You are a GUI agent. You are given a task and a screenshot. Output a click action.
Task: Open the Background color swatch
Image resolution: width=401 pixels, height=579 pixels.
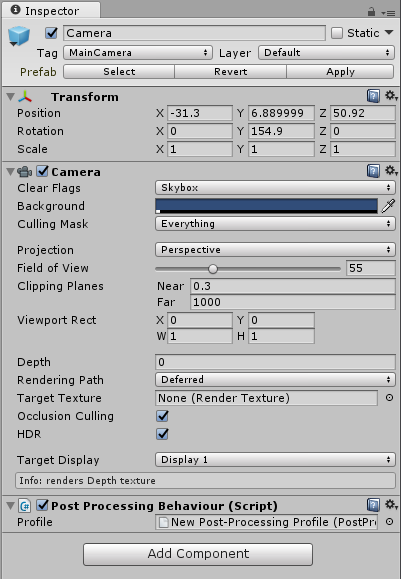pos(266,206)
